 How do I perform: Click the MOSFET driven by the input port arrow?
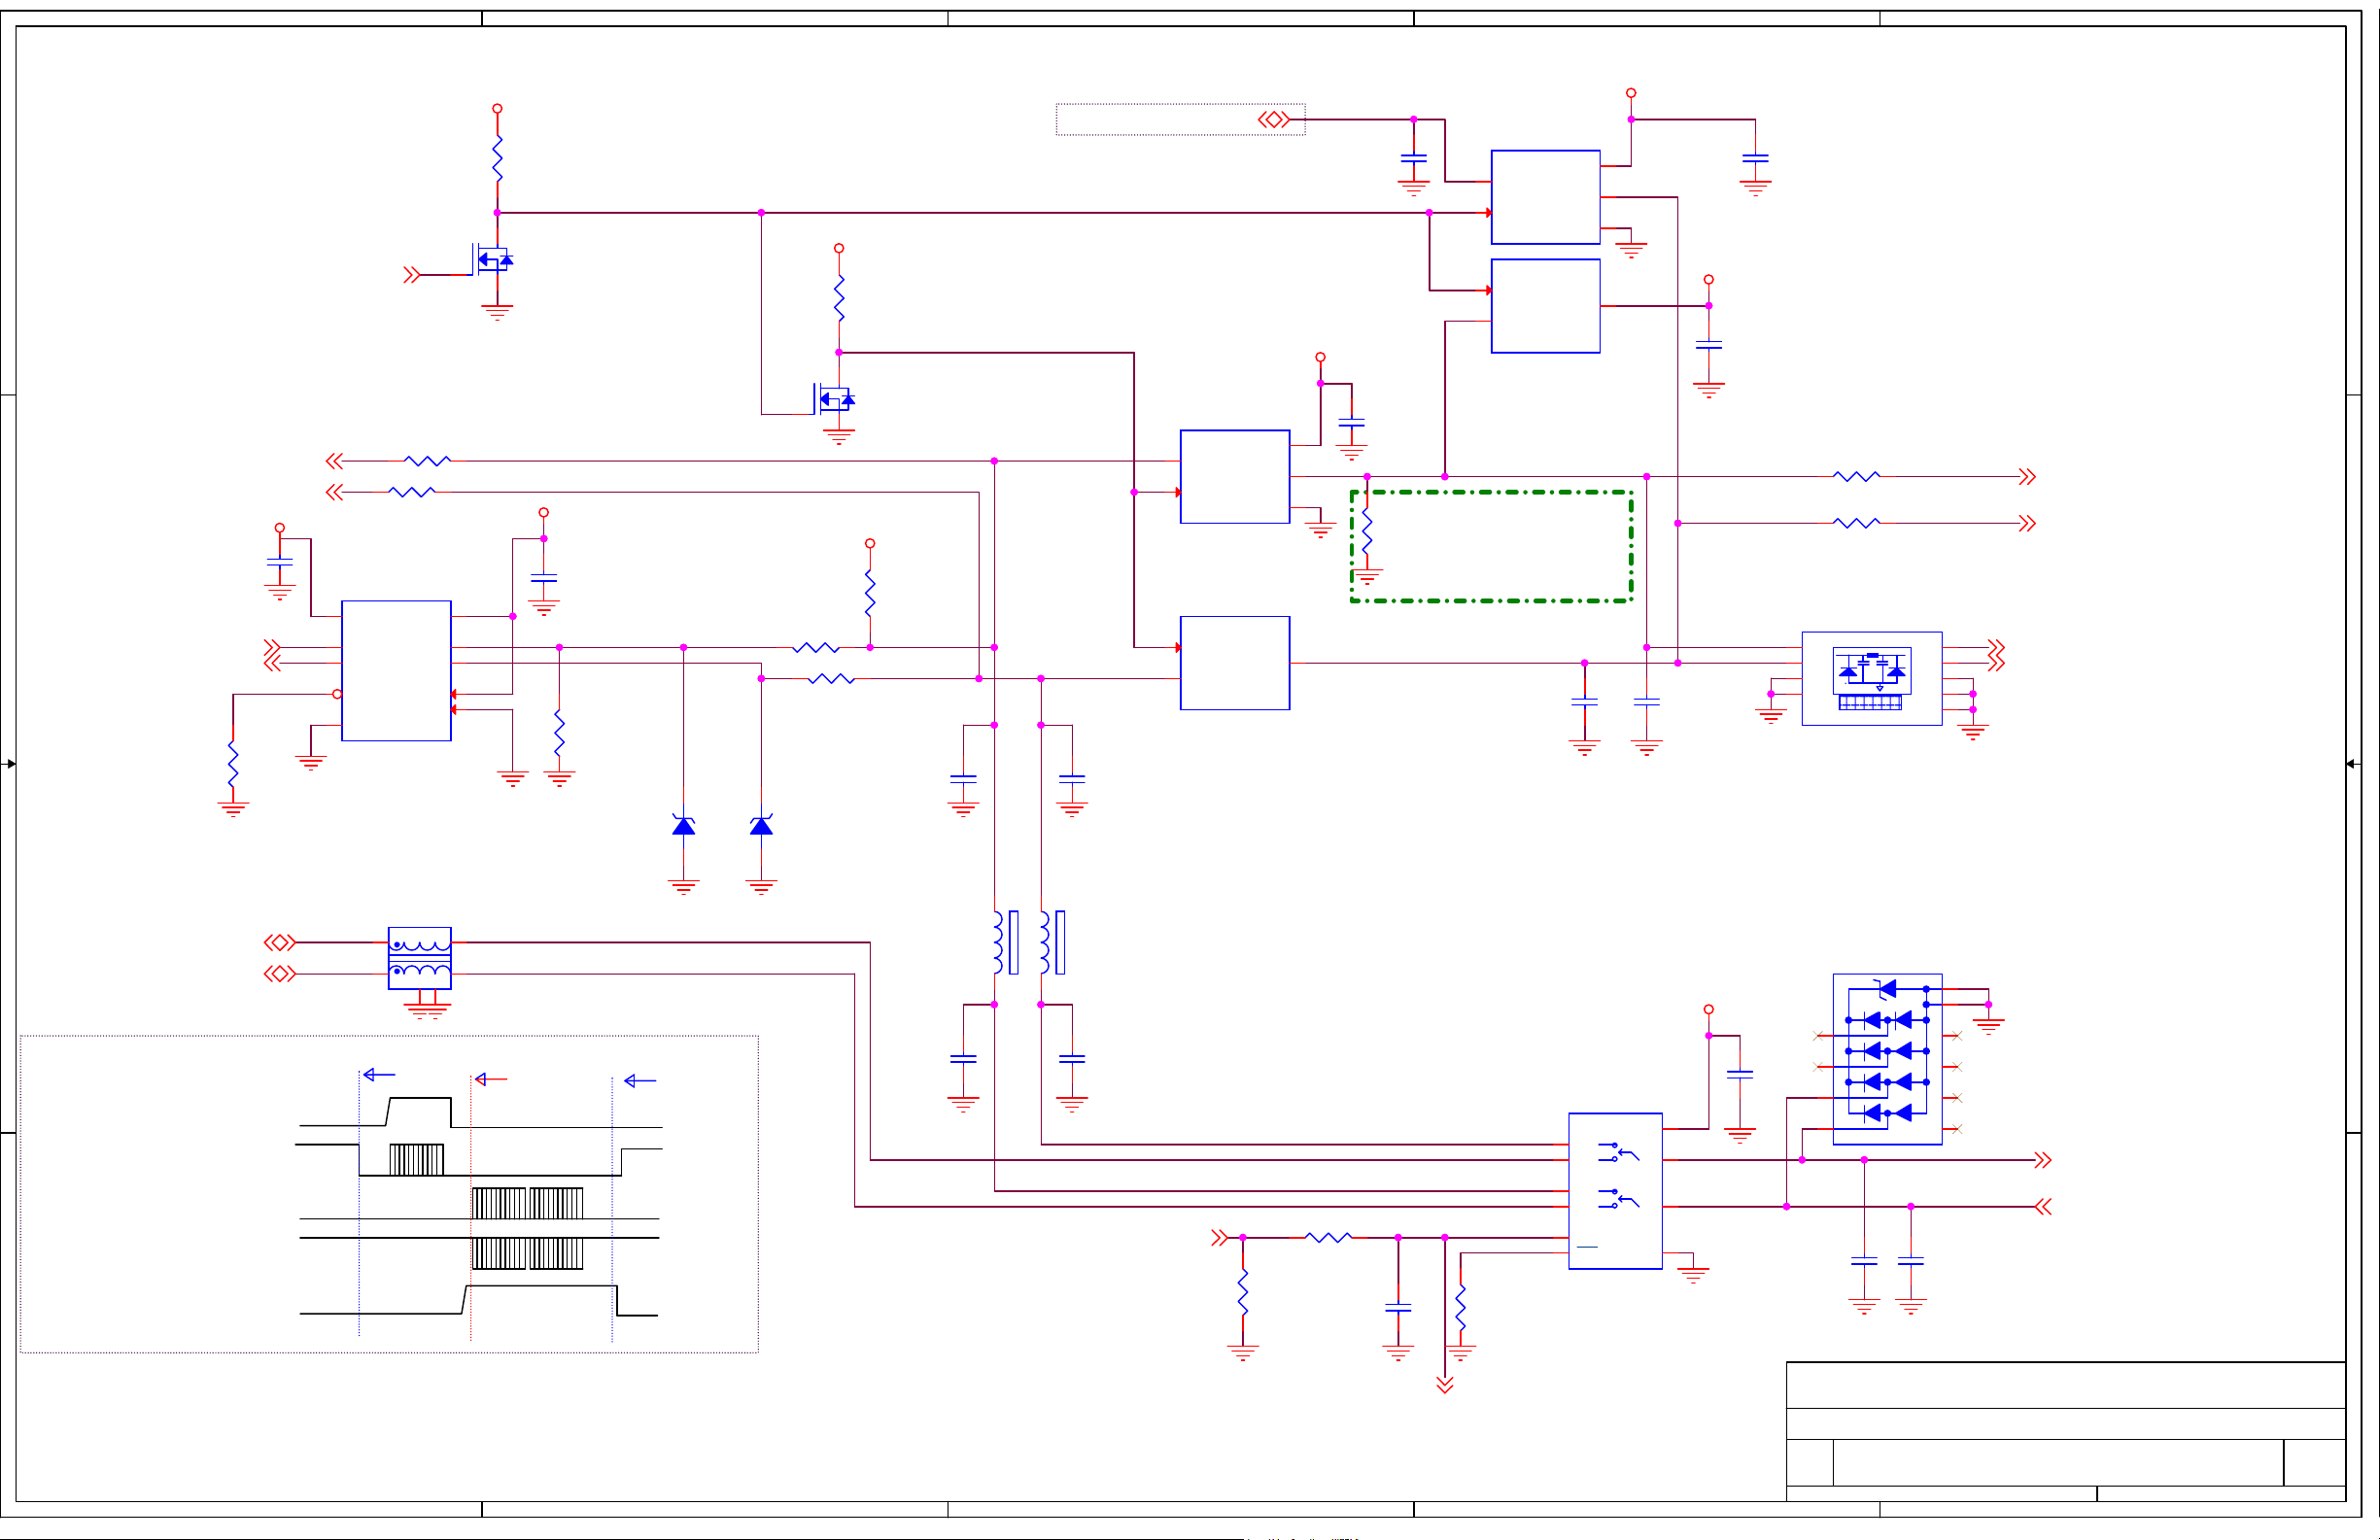click(x=493, y=260)
